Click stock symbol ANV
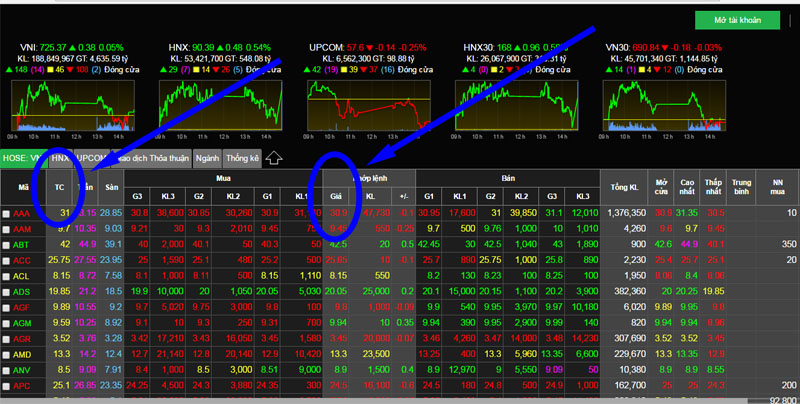This screenshot has width=800, height=404. click(x=21, y=370)
